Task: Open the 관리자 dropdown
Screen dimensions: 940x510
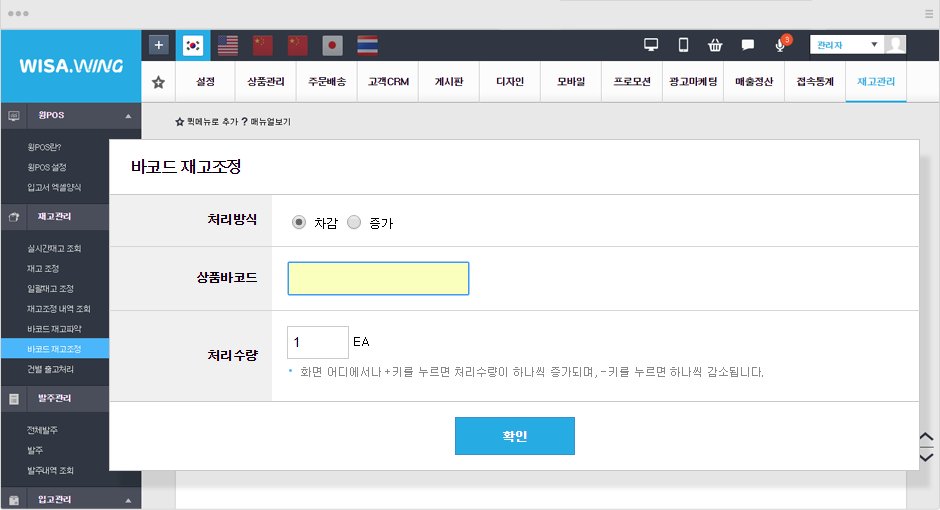Action: click(847, 45)
